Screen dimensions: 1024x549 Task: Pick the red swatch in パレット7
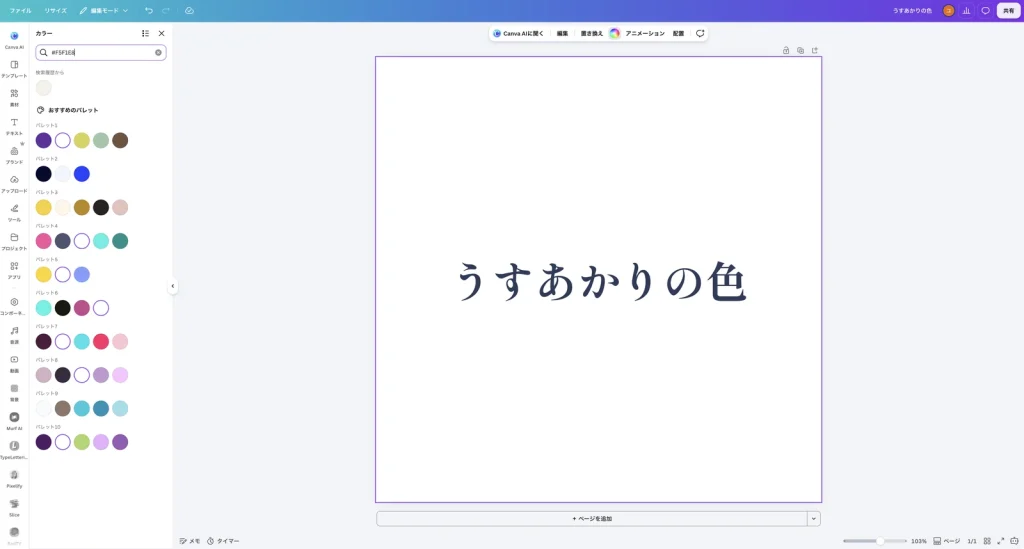pos(101,341)
